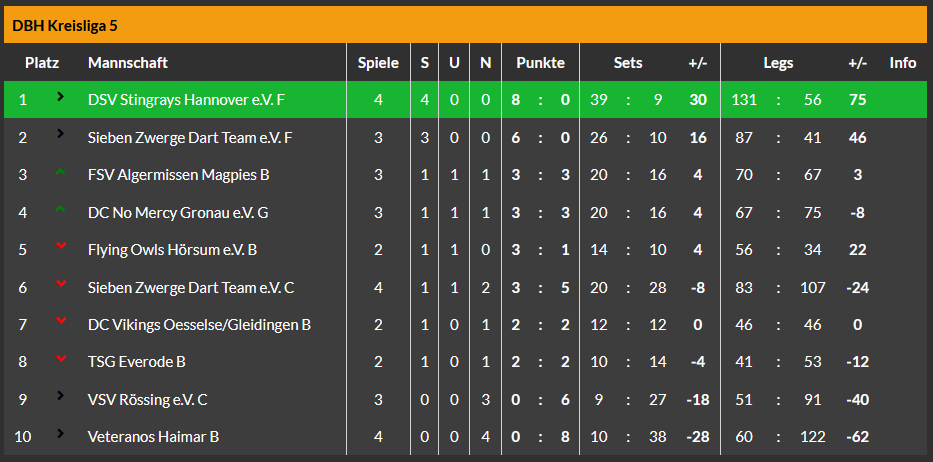Open the DSV Stingrays Hannover e.V. F team

pos(186,100)
